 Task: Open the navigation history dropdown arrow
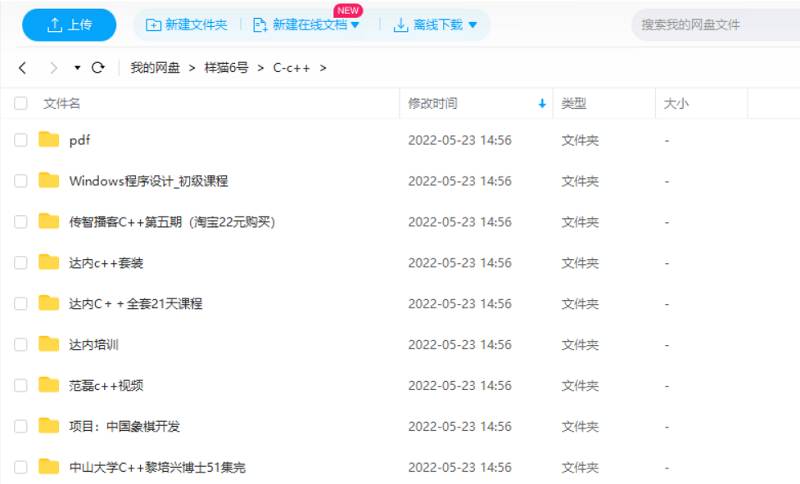[77, 68]
